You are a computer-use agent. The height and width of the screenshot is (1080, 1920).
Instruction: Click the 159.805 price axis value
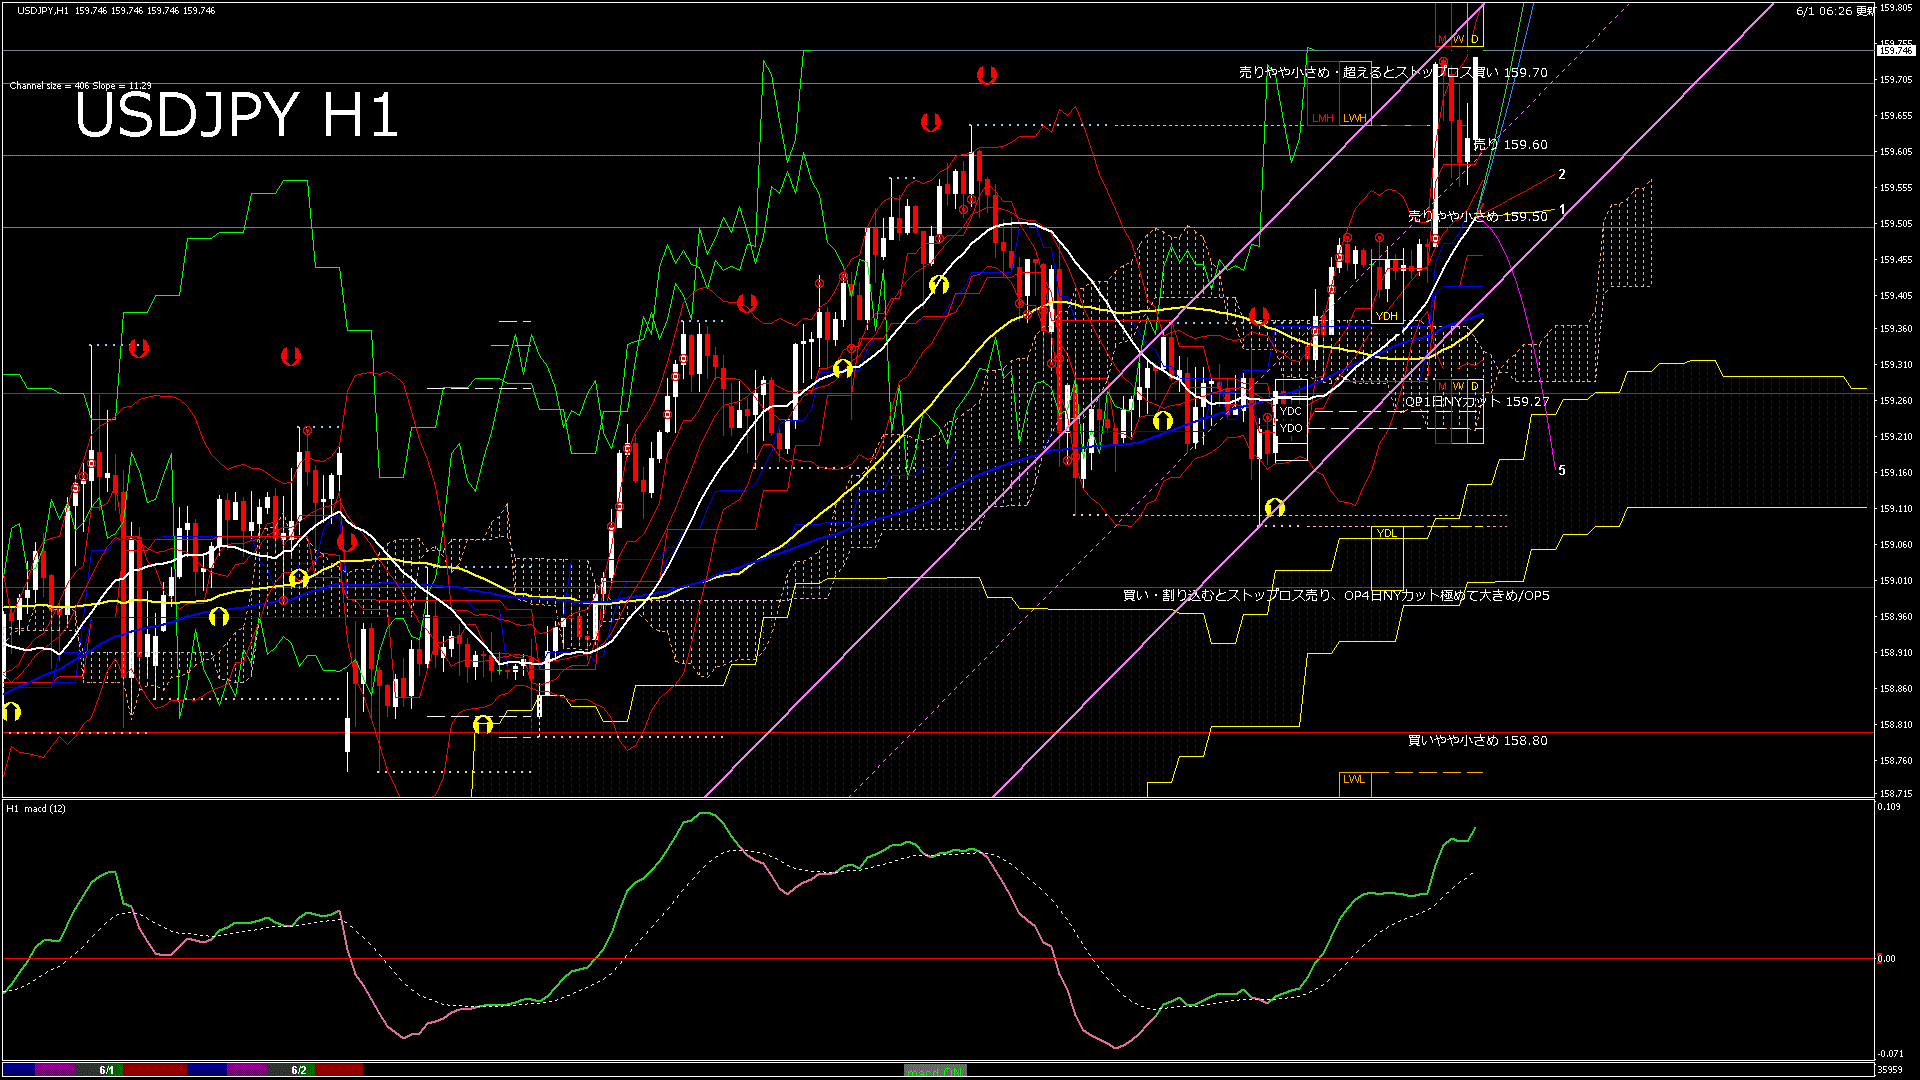coord(1896,8)
